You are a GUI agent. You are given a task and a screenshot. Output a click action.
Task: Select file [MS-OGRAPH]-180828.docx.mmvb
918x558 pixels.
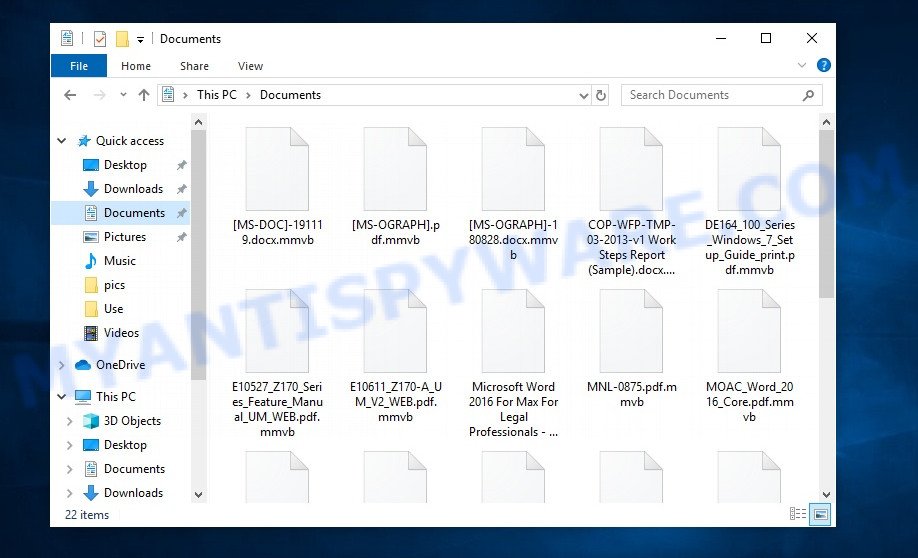(x=513, y=194)
